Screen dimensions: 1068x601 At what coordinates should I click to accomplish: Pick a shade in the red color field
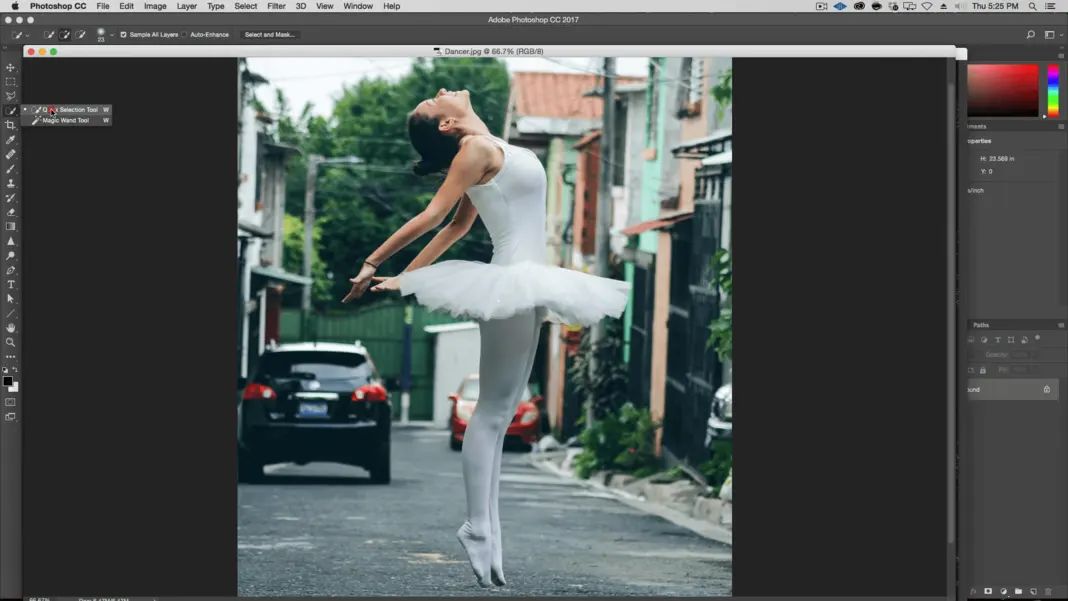point(1003,91)
